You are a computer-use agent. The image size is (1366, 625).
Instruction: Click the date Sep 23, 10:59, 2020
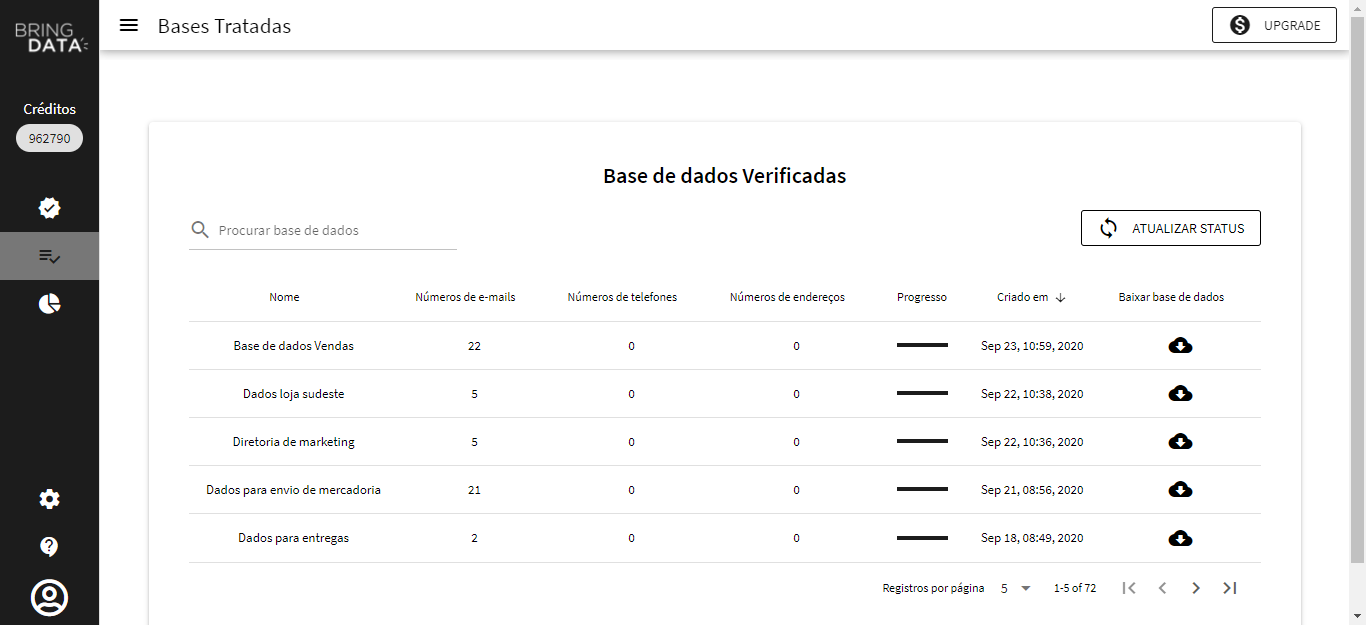point(1032,346)
